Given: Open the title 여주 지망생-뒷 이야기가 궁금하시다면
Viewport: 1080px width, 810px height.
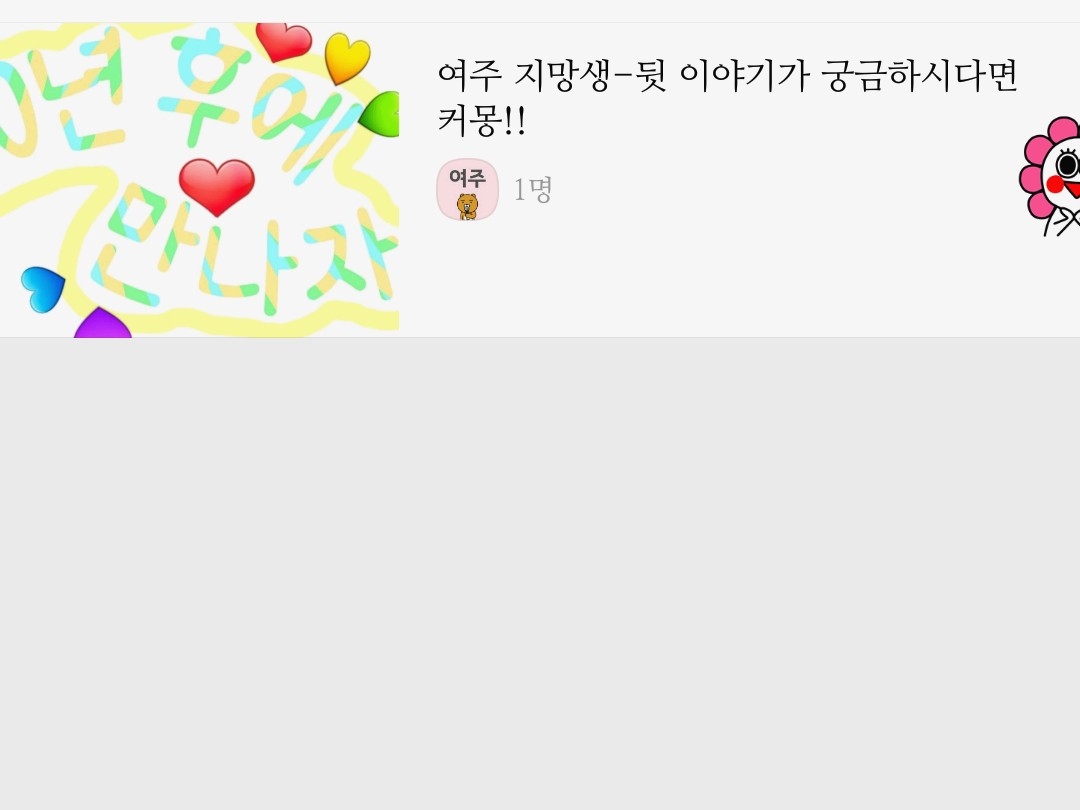Looking at the screenshot, I should (x=727, y=75).
